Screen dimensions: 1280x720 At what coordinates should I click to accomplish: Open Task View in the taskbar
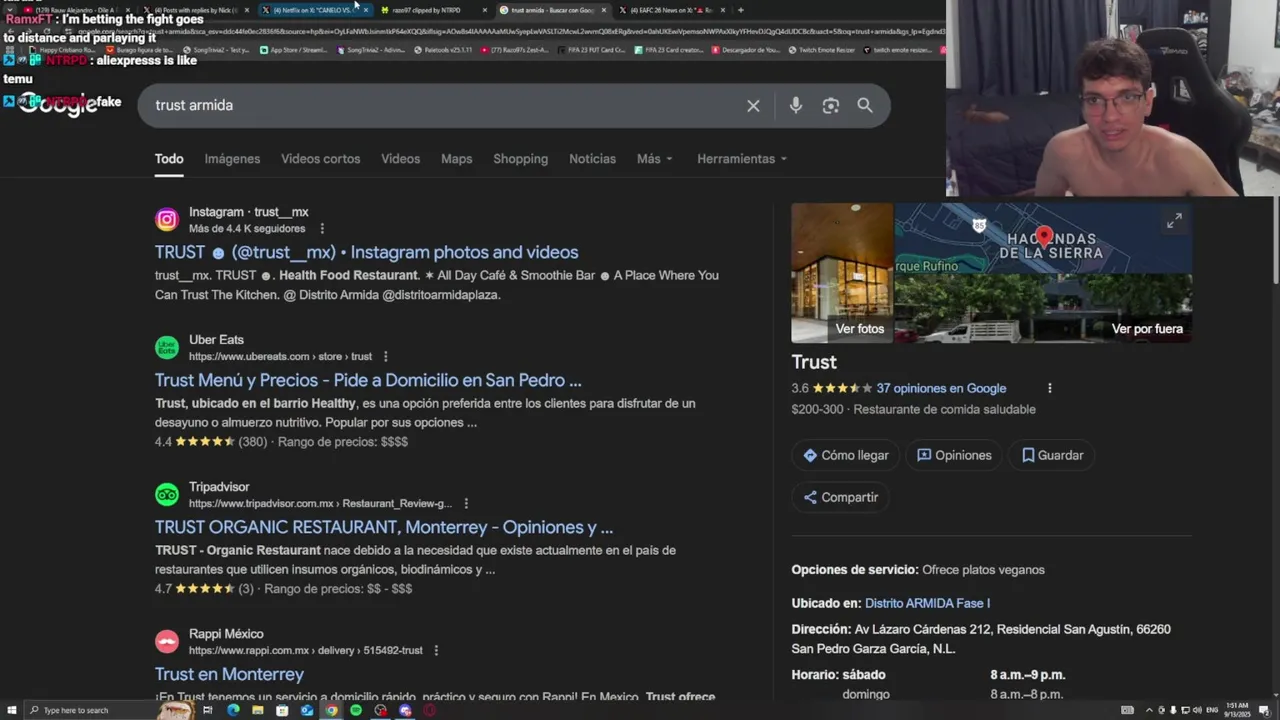click(x=208, y=710)
